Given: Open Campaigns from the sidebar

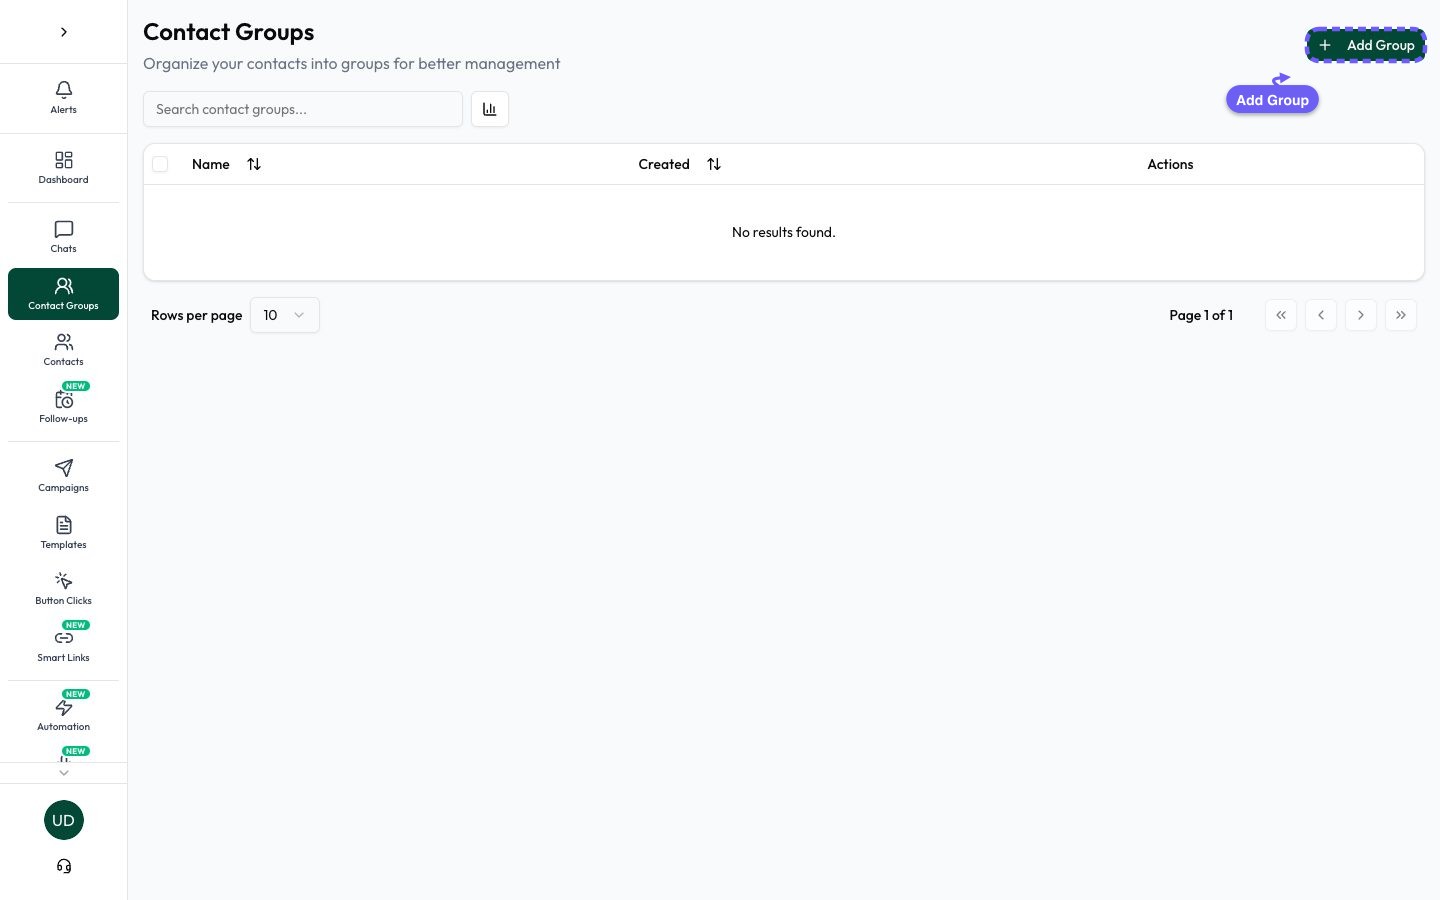Looking at the screenshot, I should (x=63, y=476).
